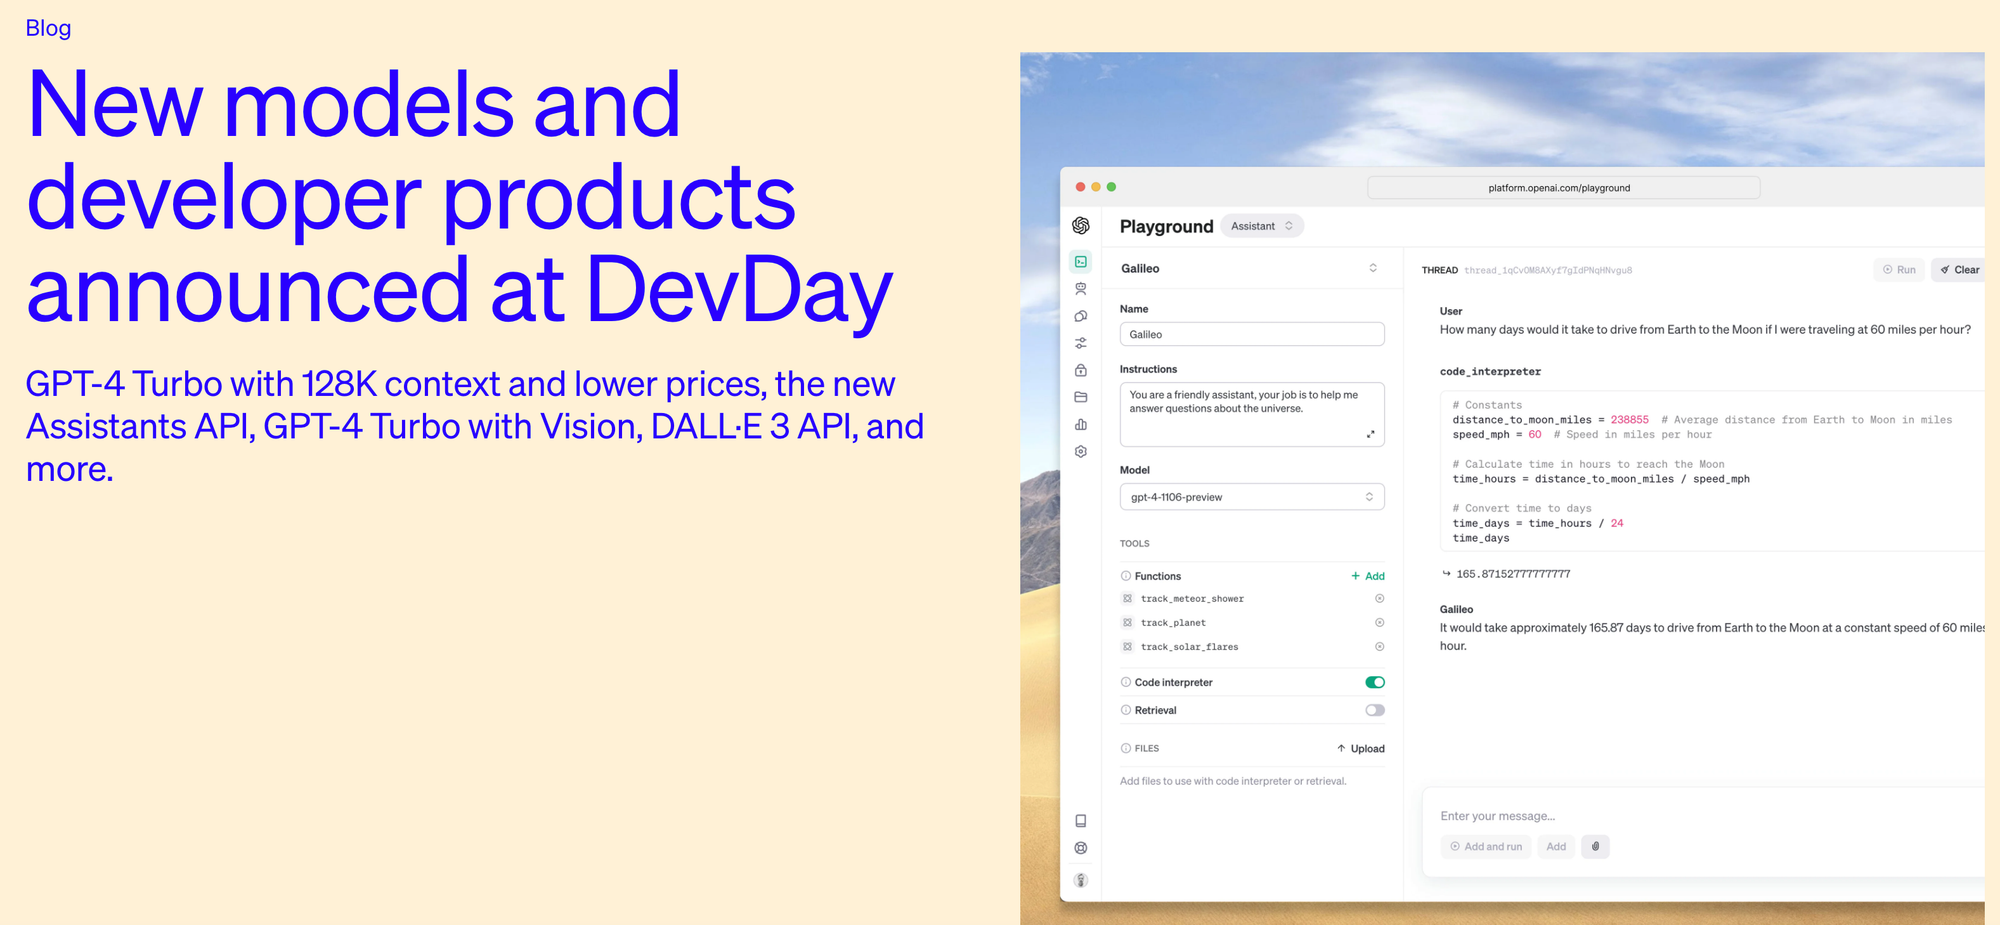
Task: Remove the track_meteor_shower function
Action: (1380, 599)
